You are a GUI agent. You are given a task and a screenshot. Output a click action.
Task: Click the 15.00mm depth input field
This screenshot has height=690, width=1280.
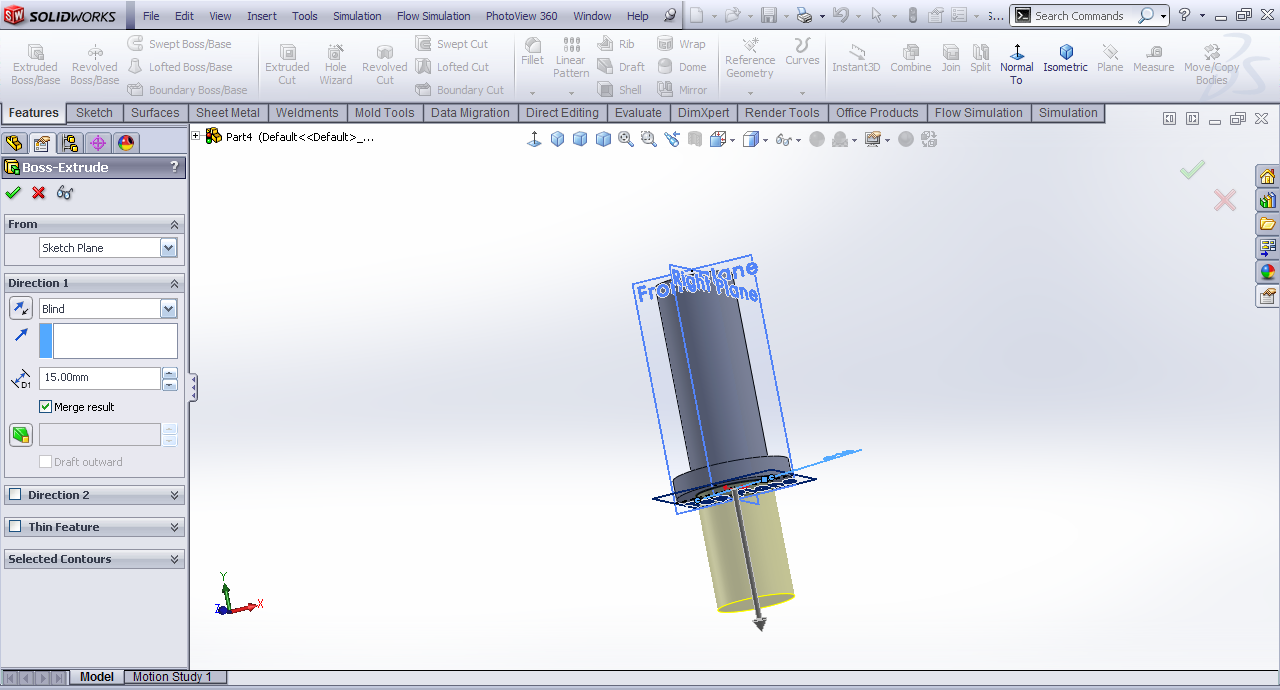99,378
